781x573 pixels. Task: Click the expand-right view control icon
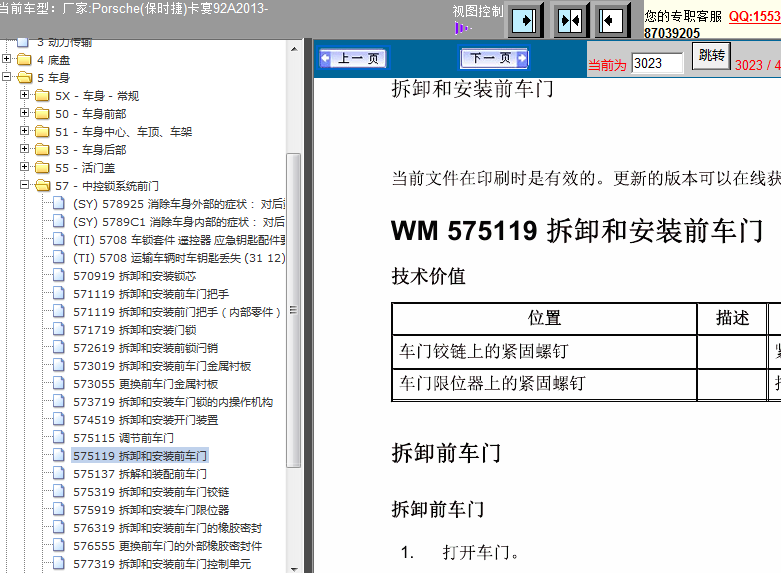pyautogui.click(x=524, y=21)
